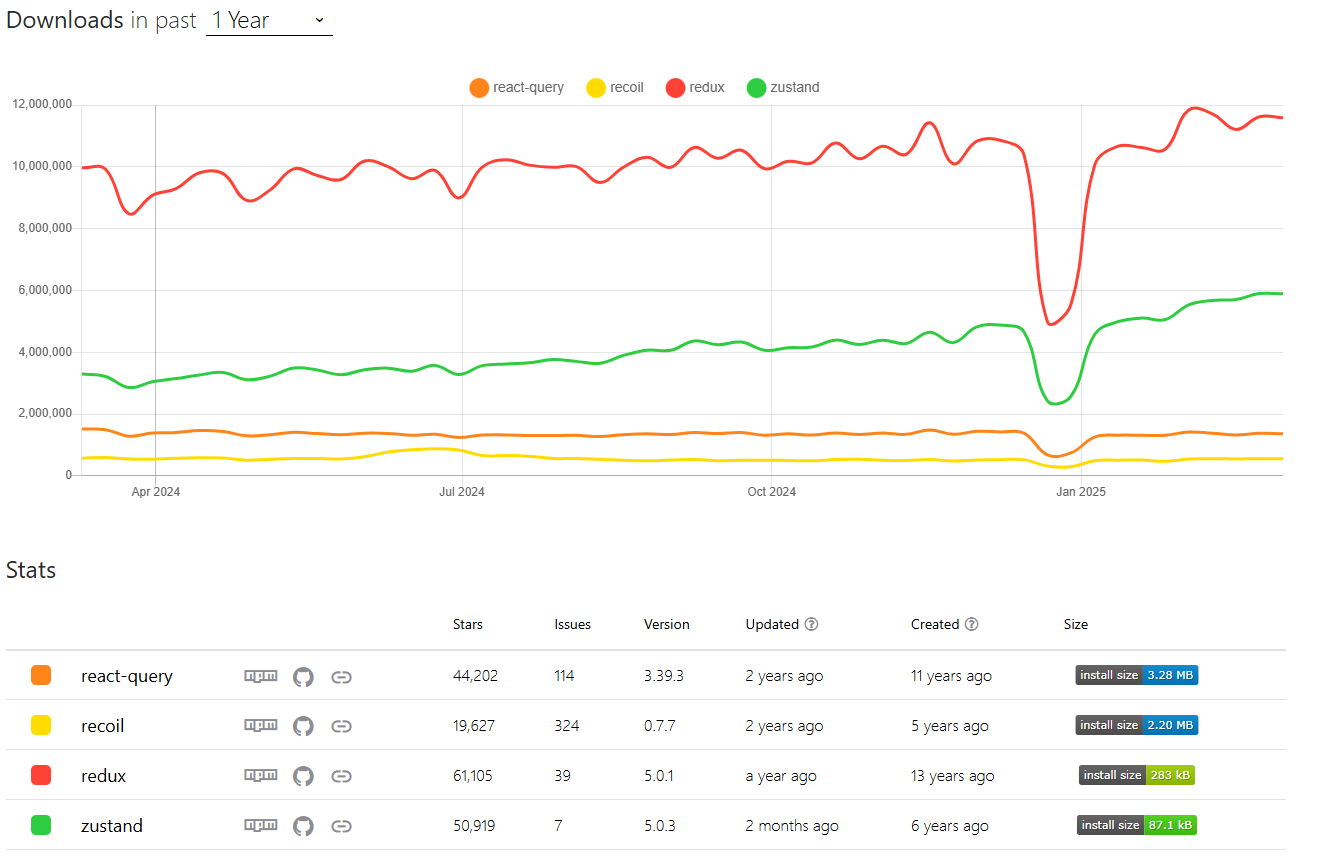Click the '11 years ago' created value
Screen dimensions: 1321x866
click(x=952, y=676)
